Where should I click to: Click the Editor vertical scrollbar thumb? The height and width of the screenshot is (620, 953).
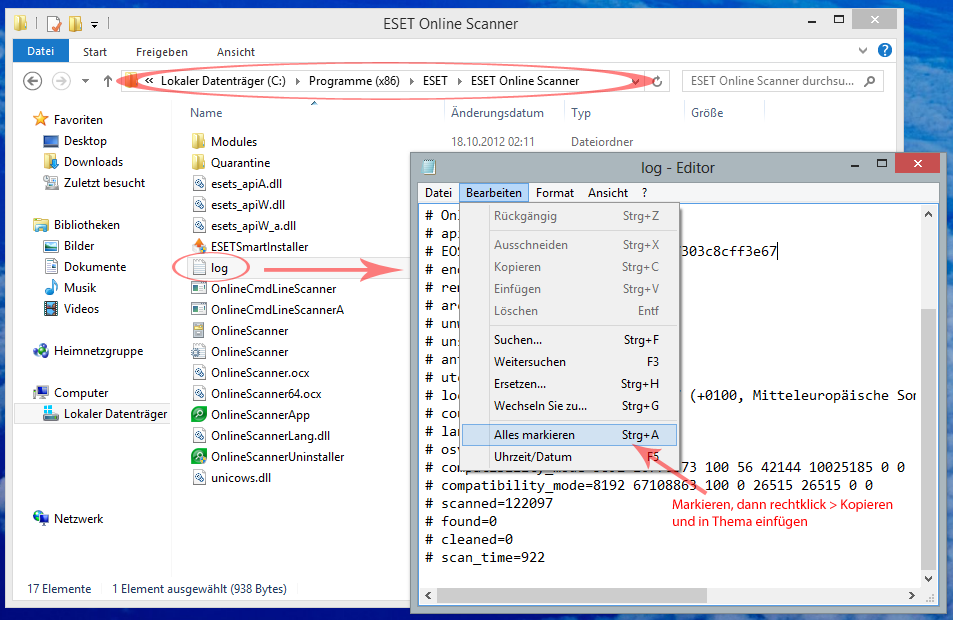(x=928, y=438)
